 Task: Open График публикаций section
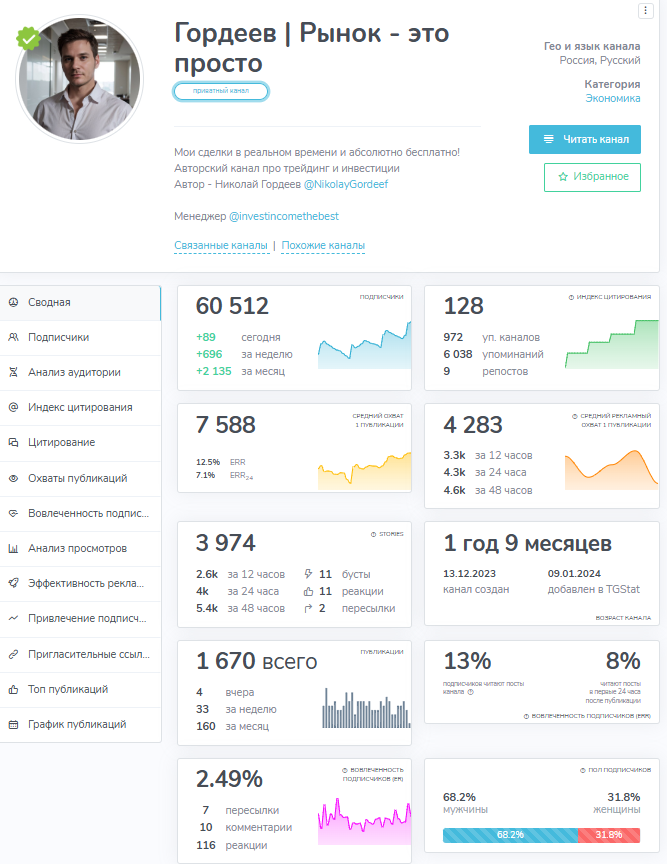pos(80,725)
